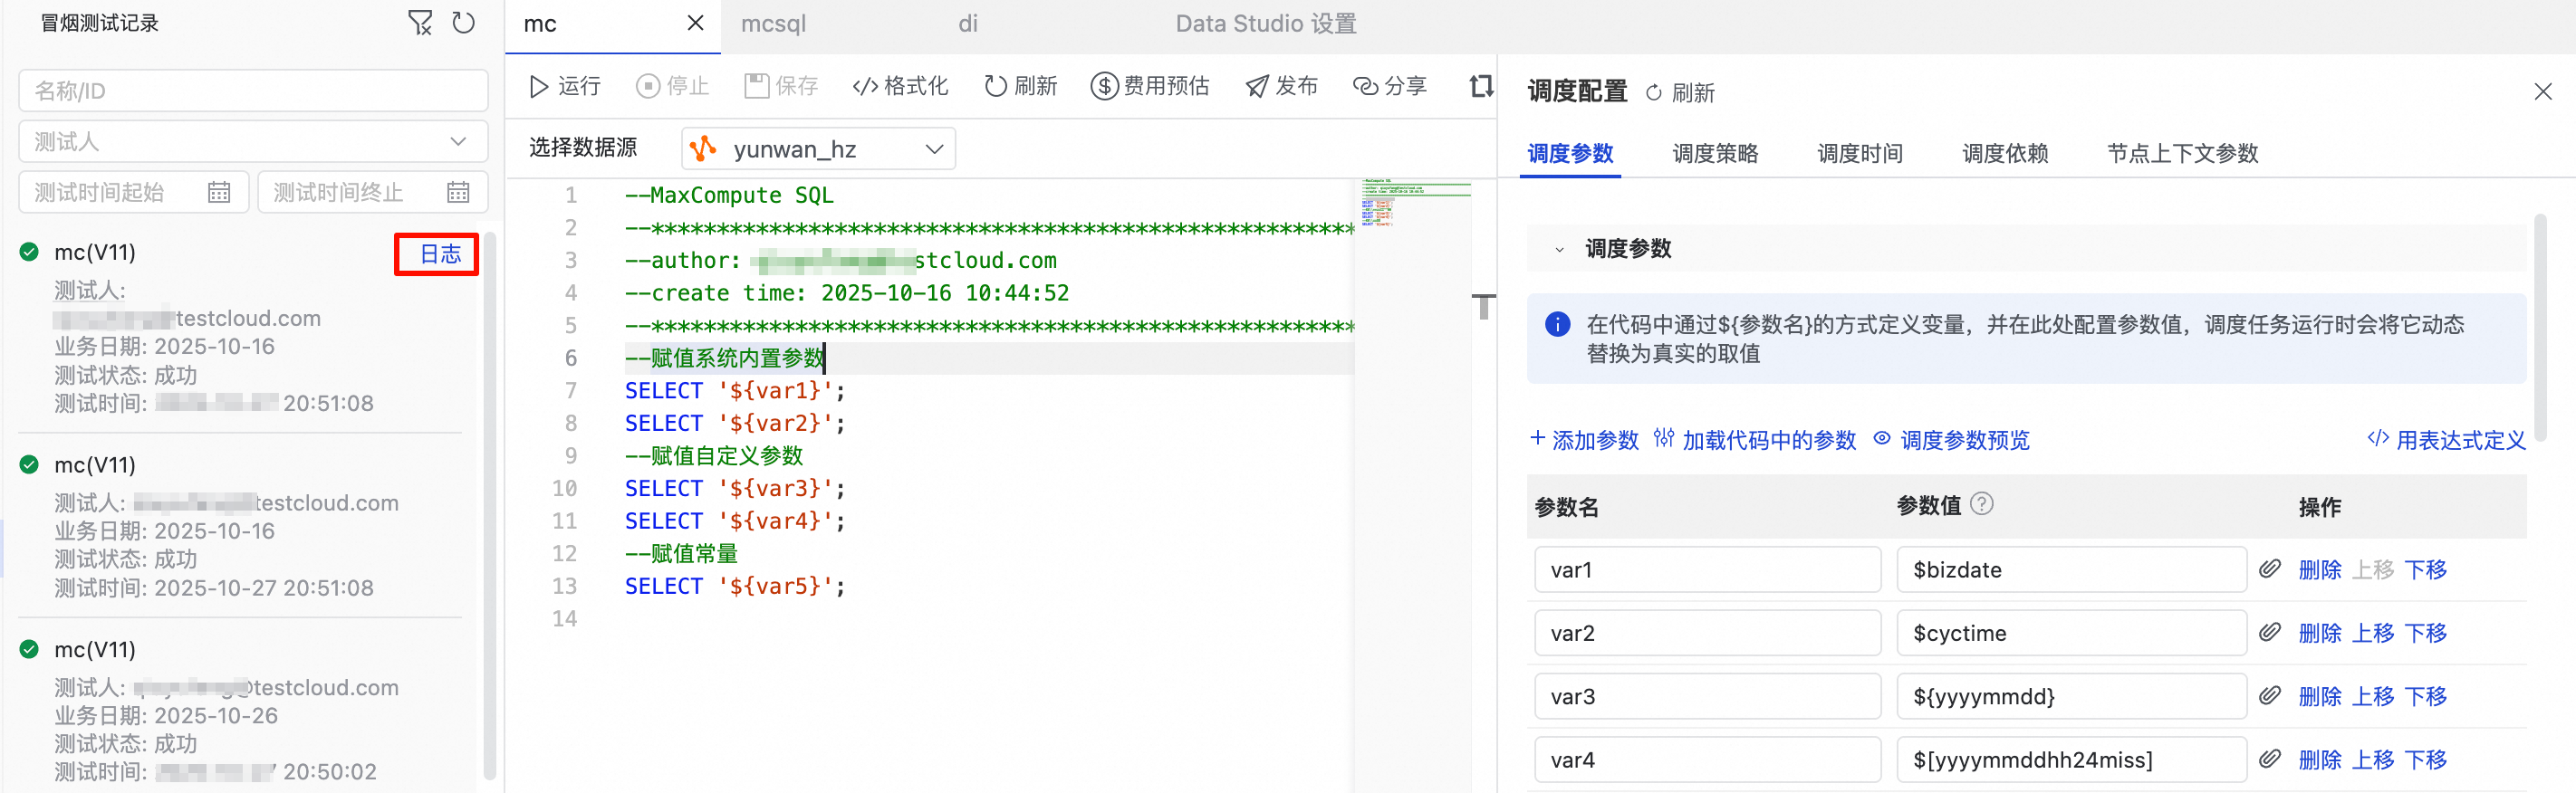Click the link icon for var4
The image size is (2576, 793).
point(2270,759)
